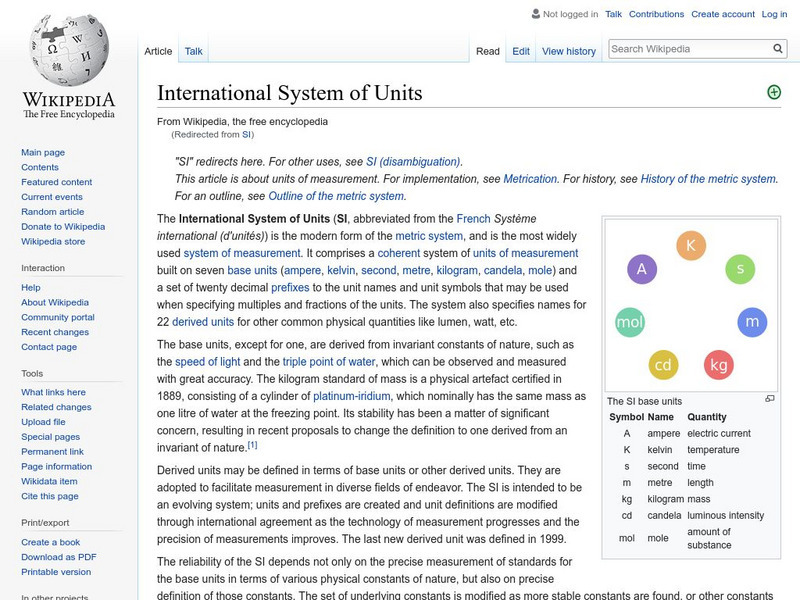Click the green s second circle
This screenshot has width=800, height=600.
click(740, 269)
